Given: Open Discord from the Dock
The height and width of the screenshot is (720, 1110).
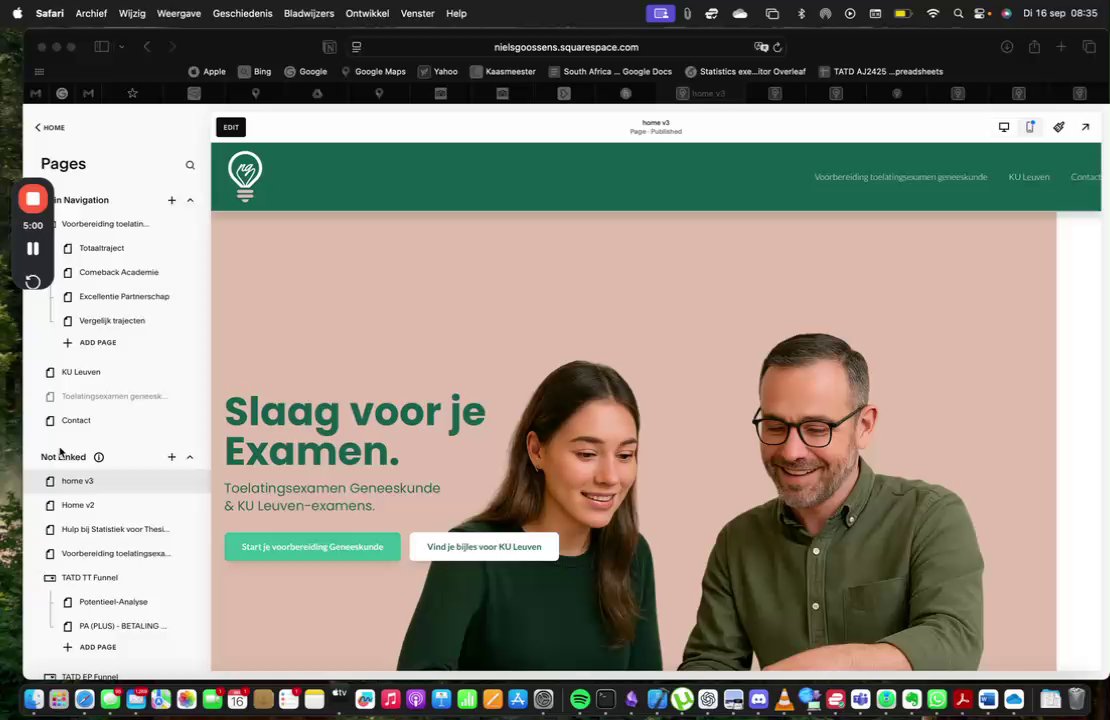Looking at the screenshot, I should [x=758, y=699].
